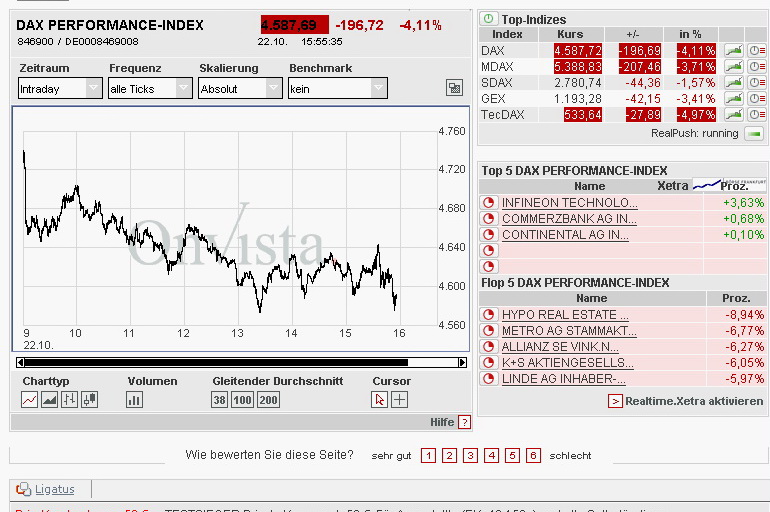Rate the page 6 (schlecht)
The height and width of the screenshot is (512, 770).
533,456
